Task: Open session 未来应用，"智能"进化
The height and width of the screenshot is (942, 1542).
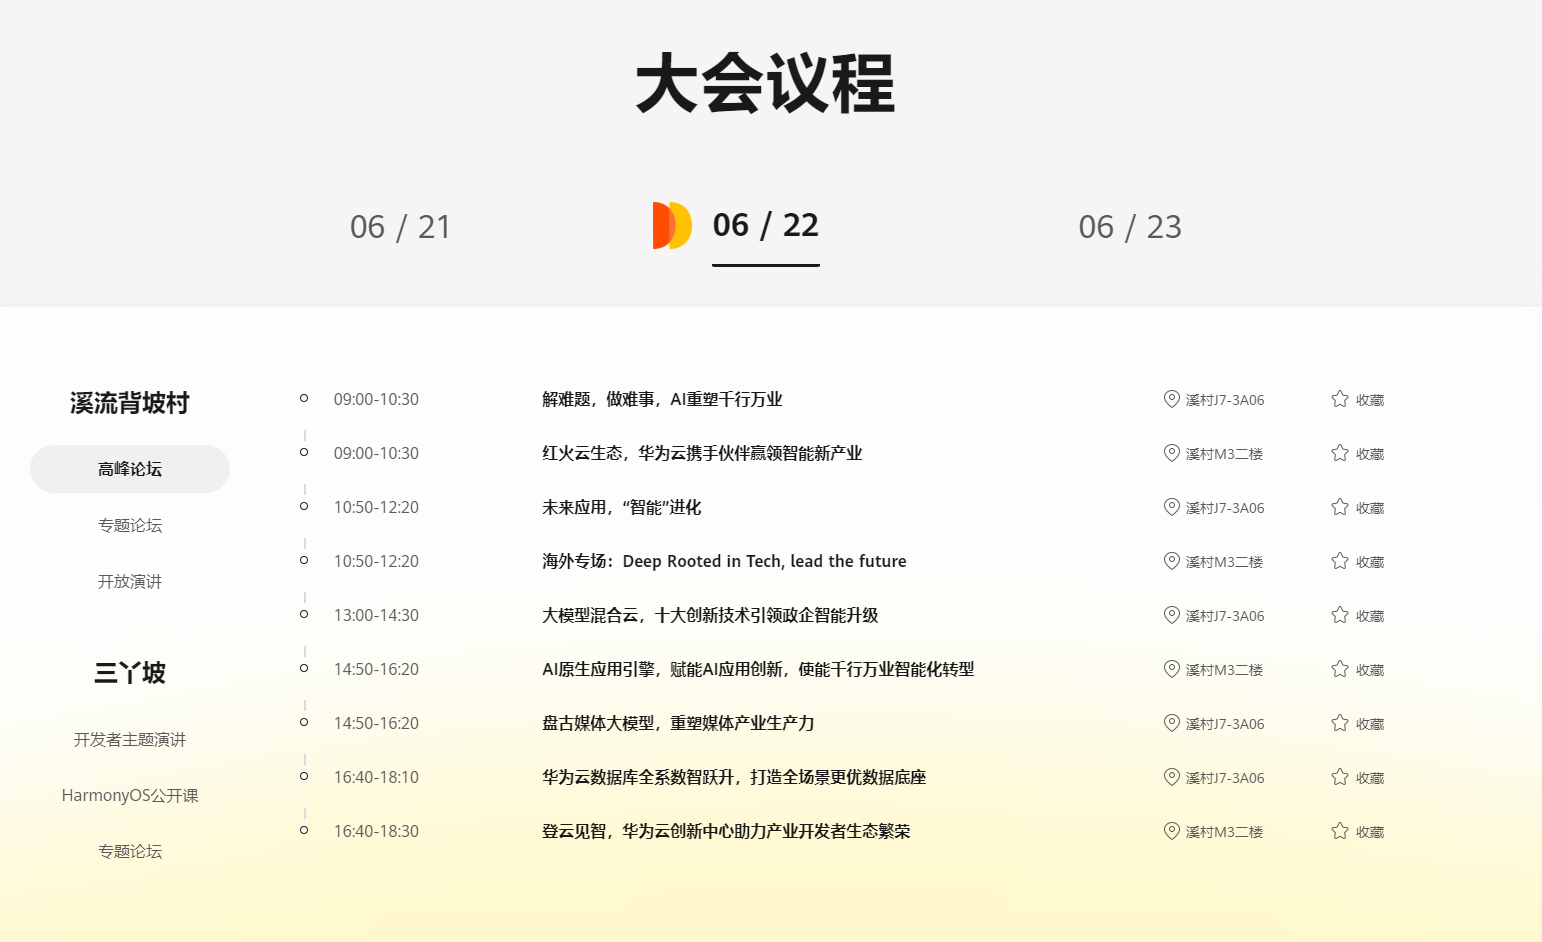Action: pyautogui.click(x=622, y=507)
